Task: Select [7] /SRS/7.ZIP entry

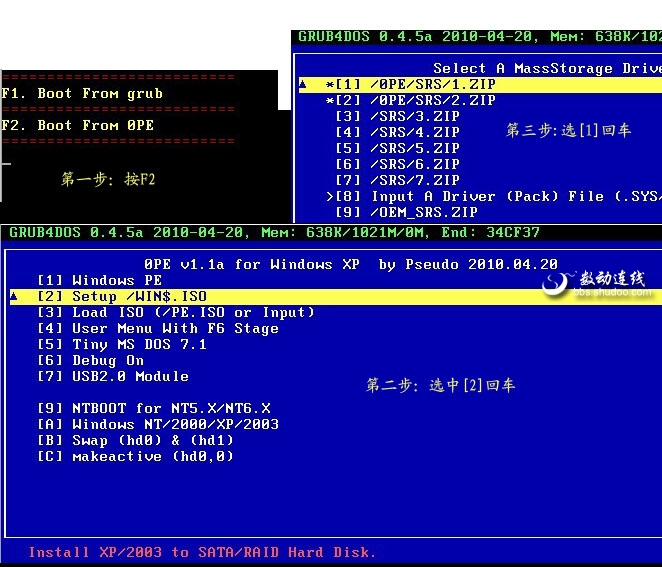Action: click(397, 180)
